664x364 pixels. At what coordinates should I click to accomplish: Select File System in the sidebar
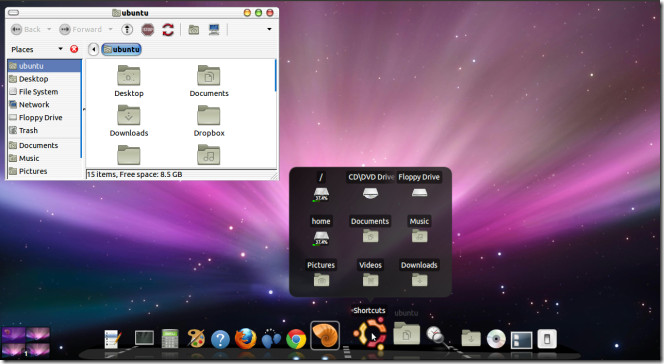point(44,92)
